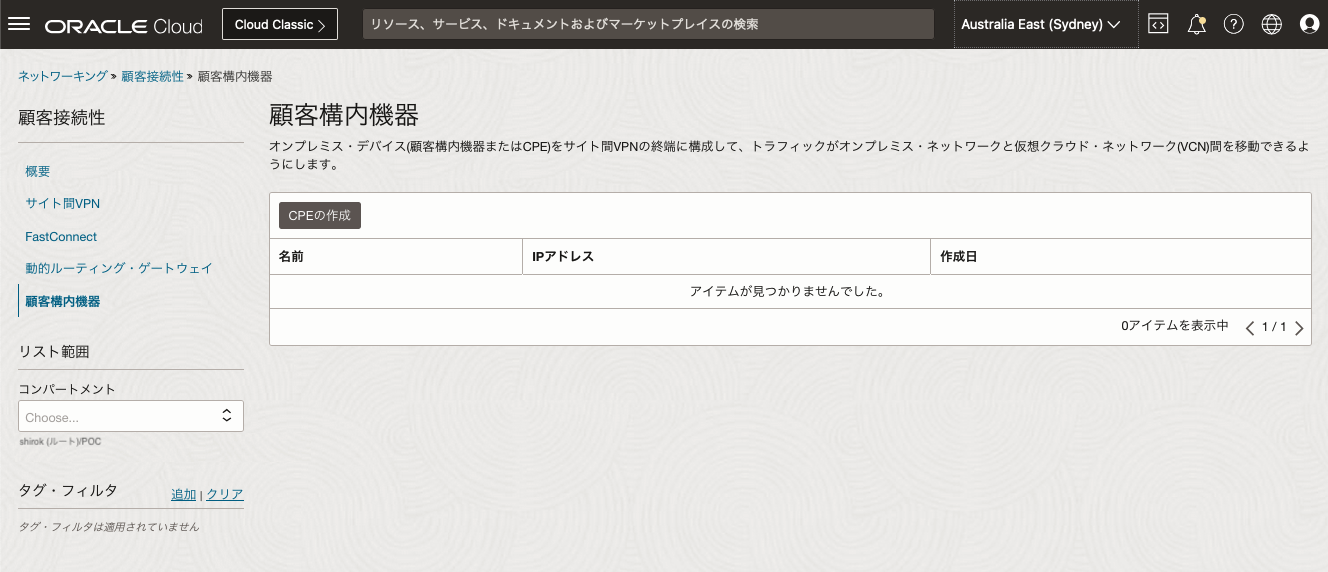The width and height of the screenshot is (1328, 572).
Task: Open the hamburger navigation menu
Action: coord(19,24)
